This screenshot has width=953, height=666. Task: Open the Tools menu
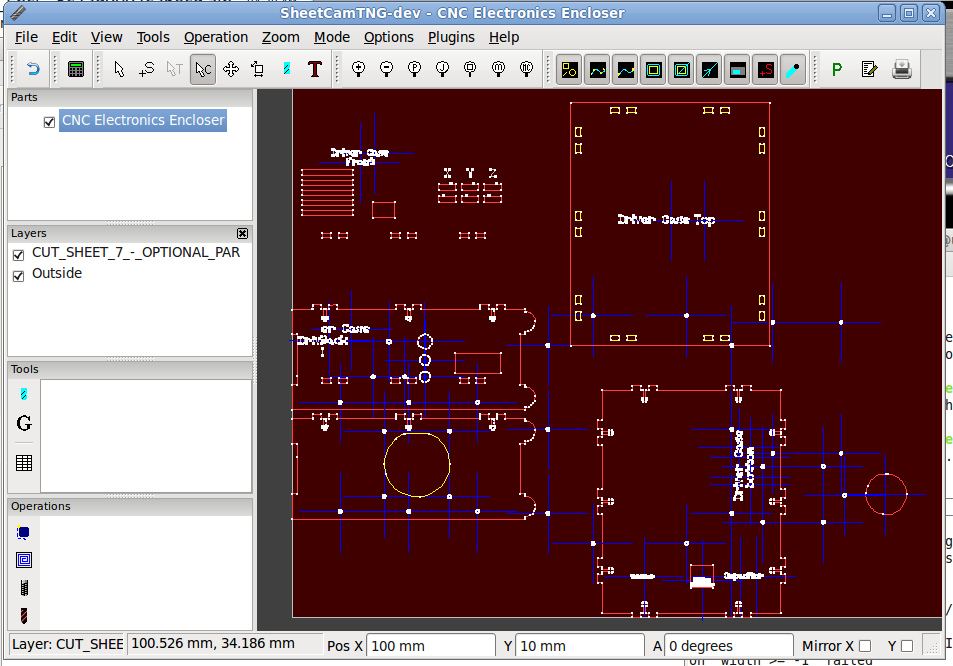click(153, 37)
